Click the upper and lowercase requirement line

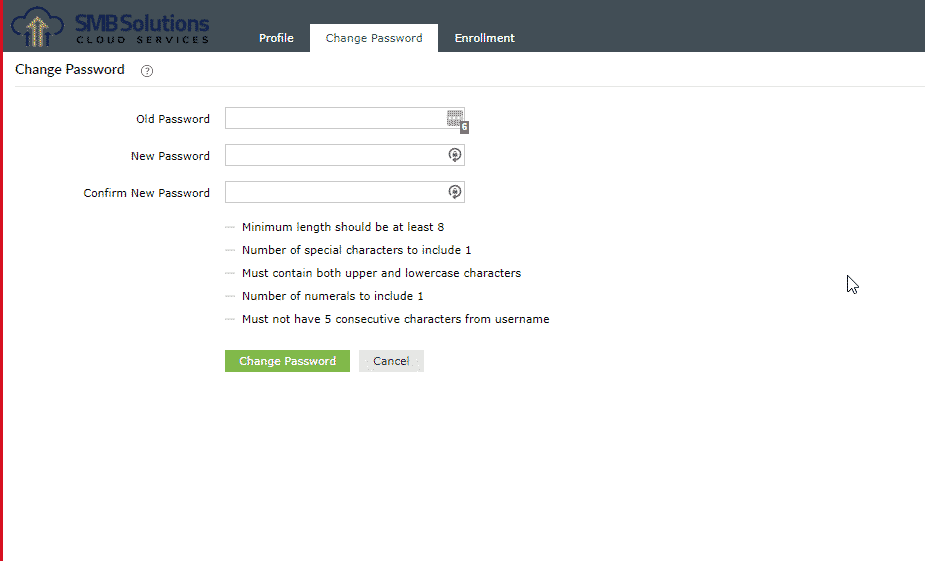(x=381, y=273)
